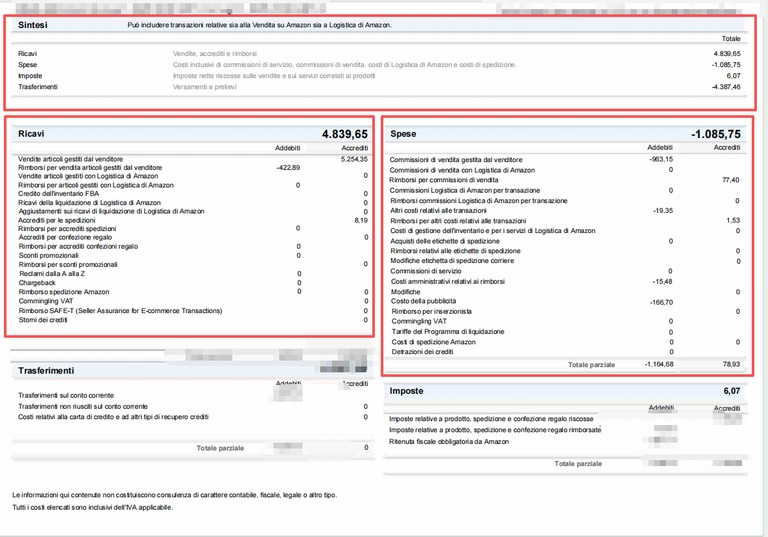
Task: Click the large 4.839,65 total in Ricavi header
Action: pyautogui.click(x=344, y=134)
